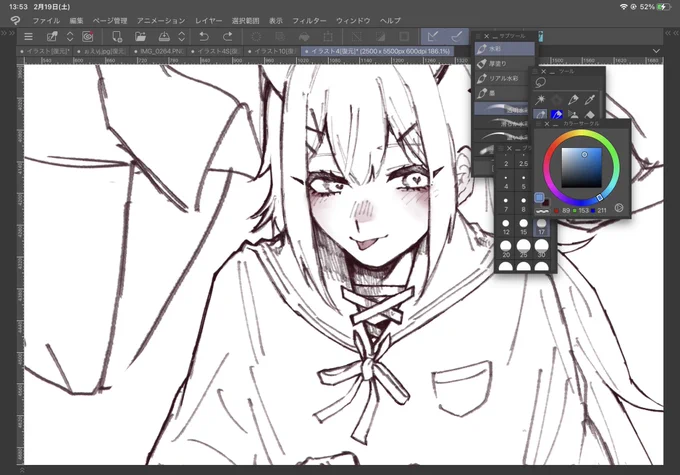This screenshot has height=475, width=680.
Task: Click the Clip Studio logo icon
Action: coord(15,20)
